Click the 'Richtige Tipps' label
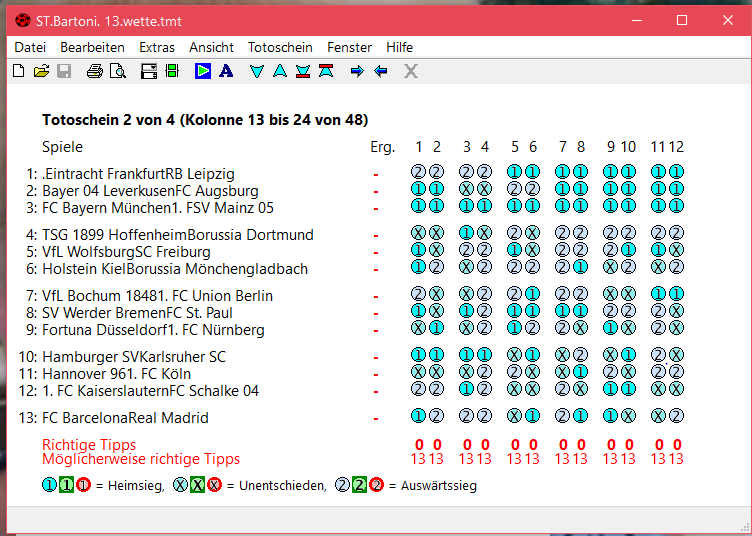The image size is (752, 536). (89, 444)
